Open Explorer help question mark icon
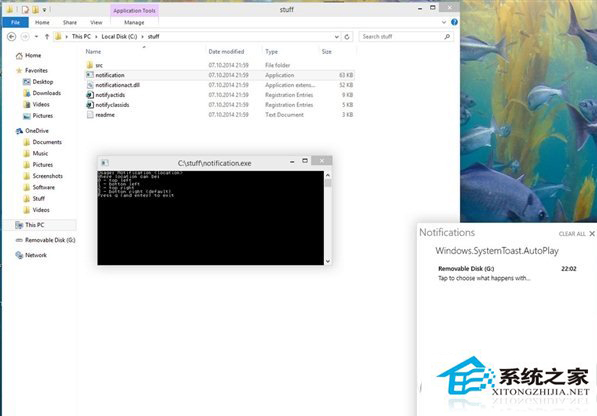Viewport: 597px width, 416px height. (454, 22)
